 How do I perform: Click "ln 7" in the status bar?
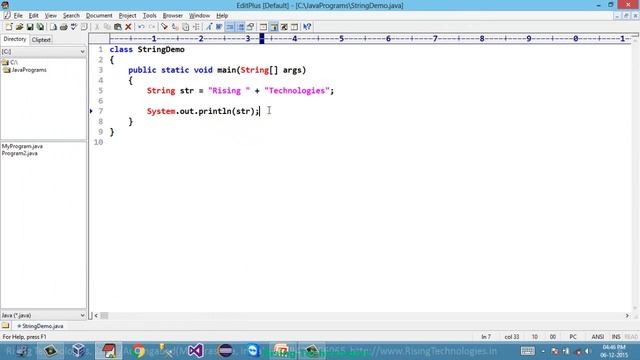tap(486, 337)
